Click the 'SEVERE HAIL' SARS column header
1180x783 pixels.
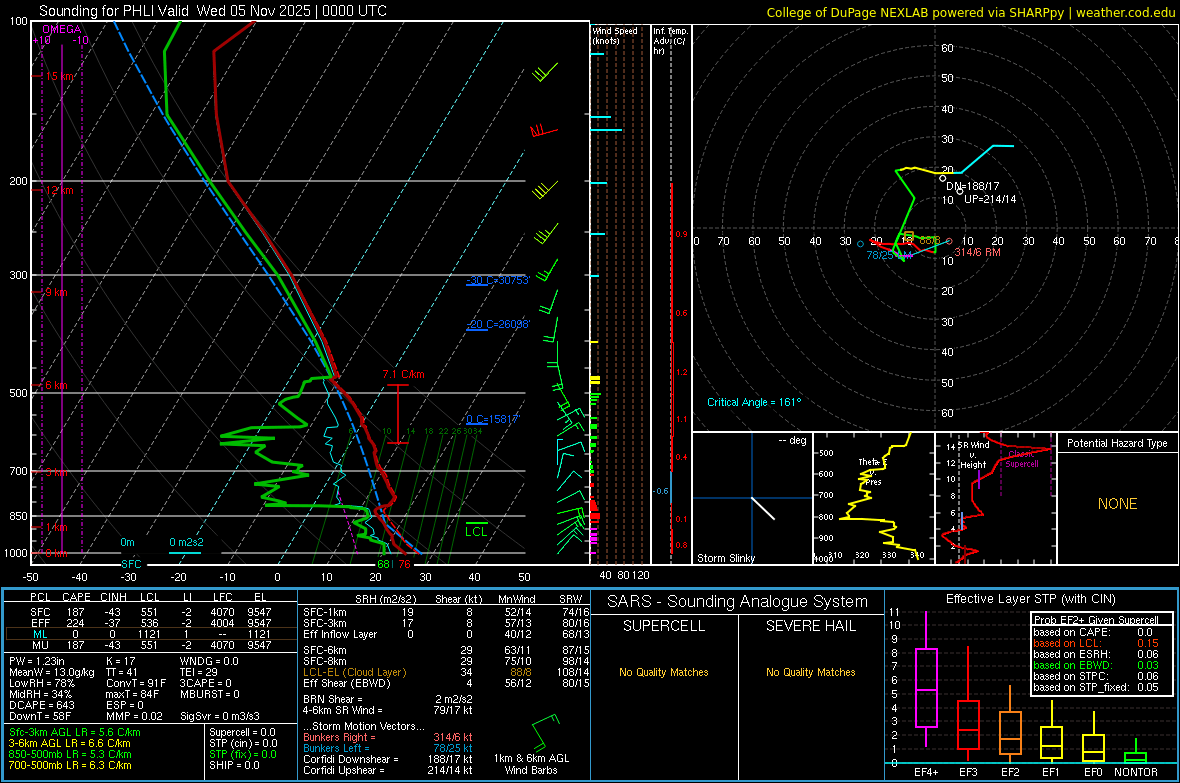(x=810, y=626)
